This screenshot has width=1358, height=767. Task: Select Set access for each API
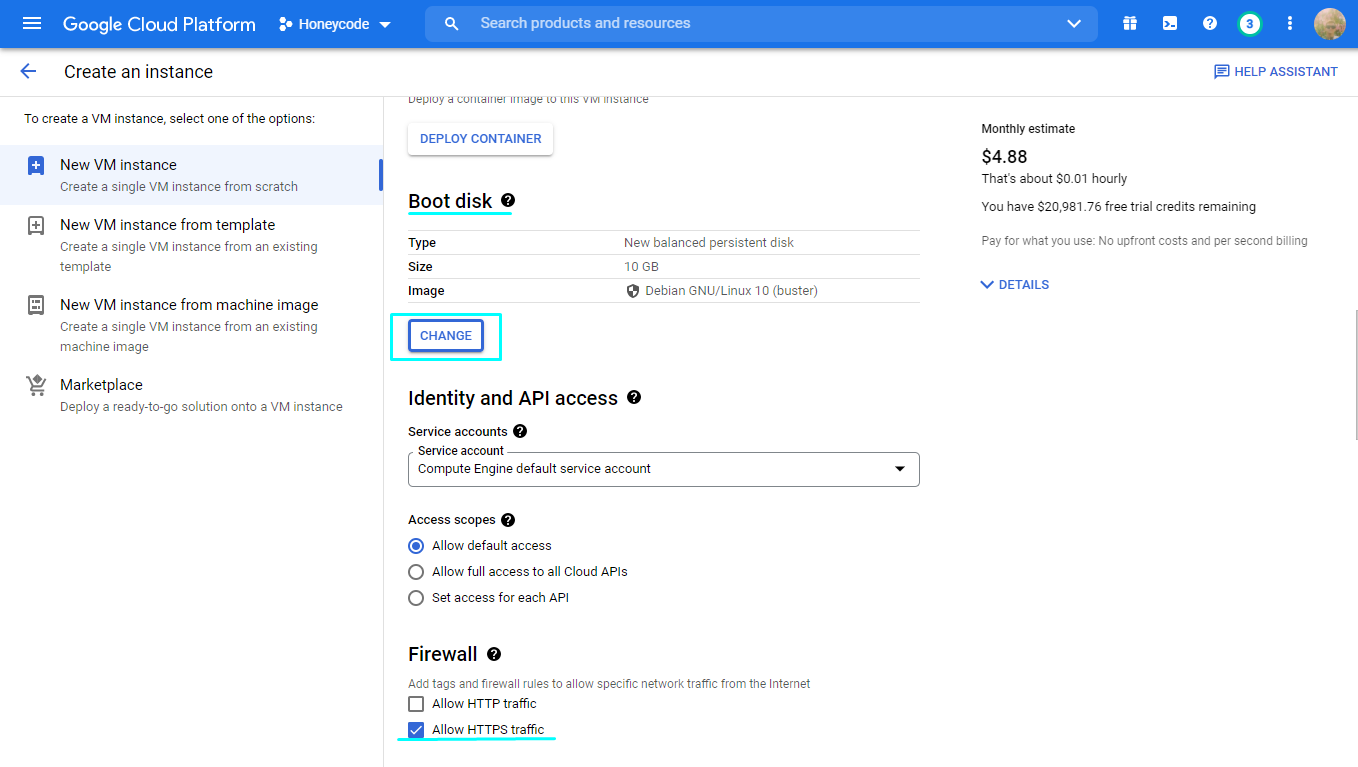tap(416, 598)
